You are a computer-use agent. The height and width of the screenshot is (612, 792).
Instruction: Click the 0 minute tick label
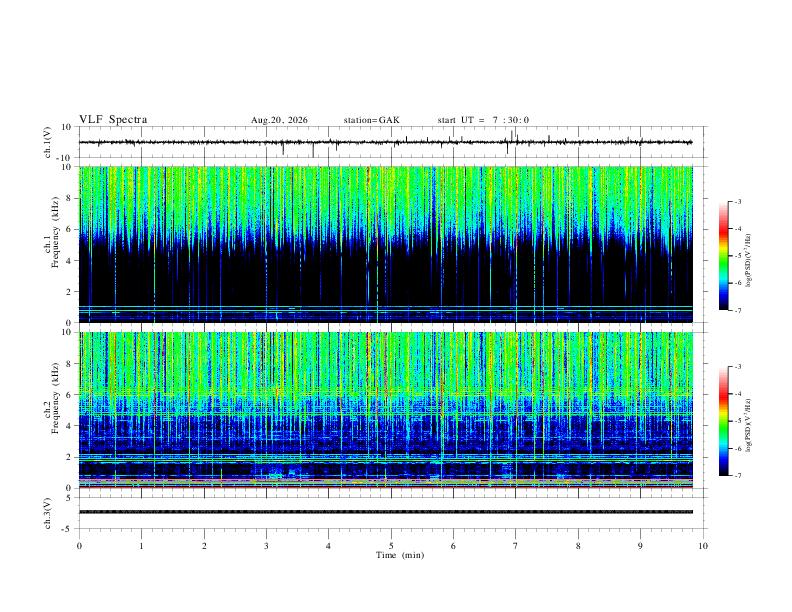coord(79,546)
